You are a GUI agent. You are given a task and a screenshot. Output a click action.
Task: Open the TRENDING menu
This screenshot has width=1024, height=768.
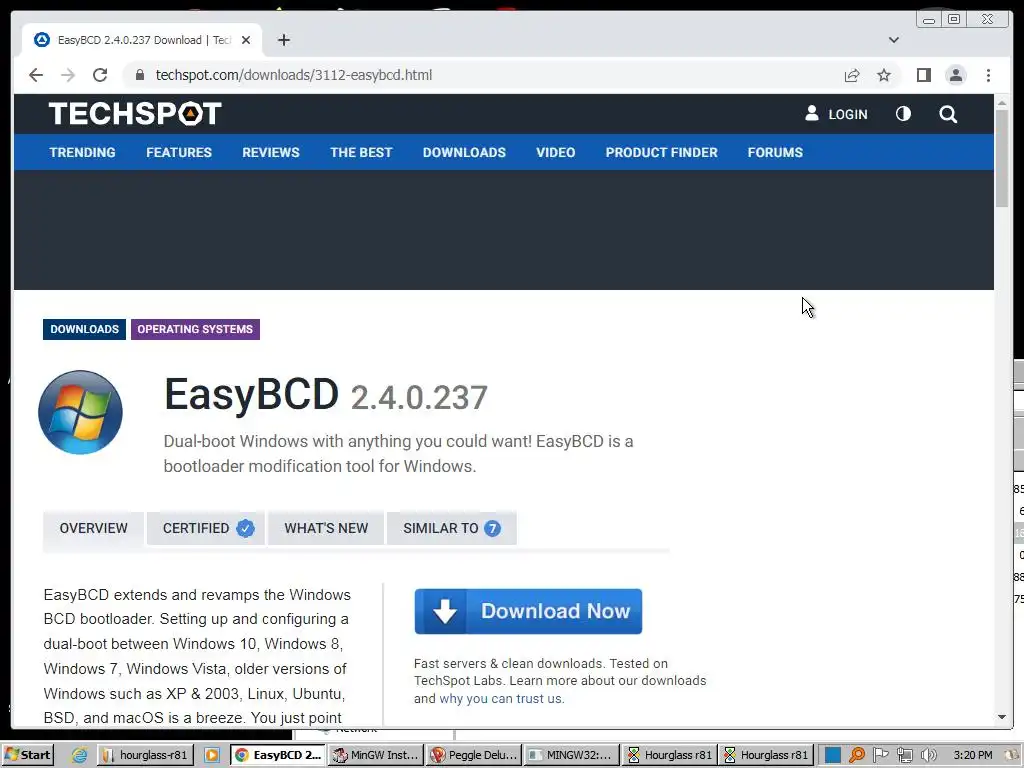[82, 152]
